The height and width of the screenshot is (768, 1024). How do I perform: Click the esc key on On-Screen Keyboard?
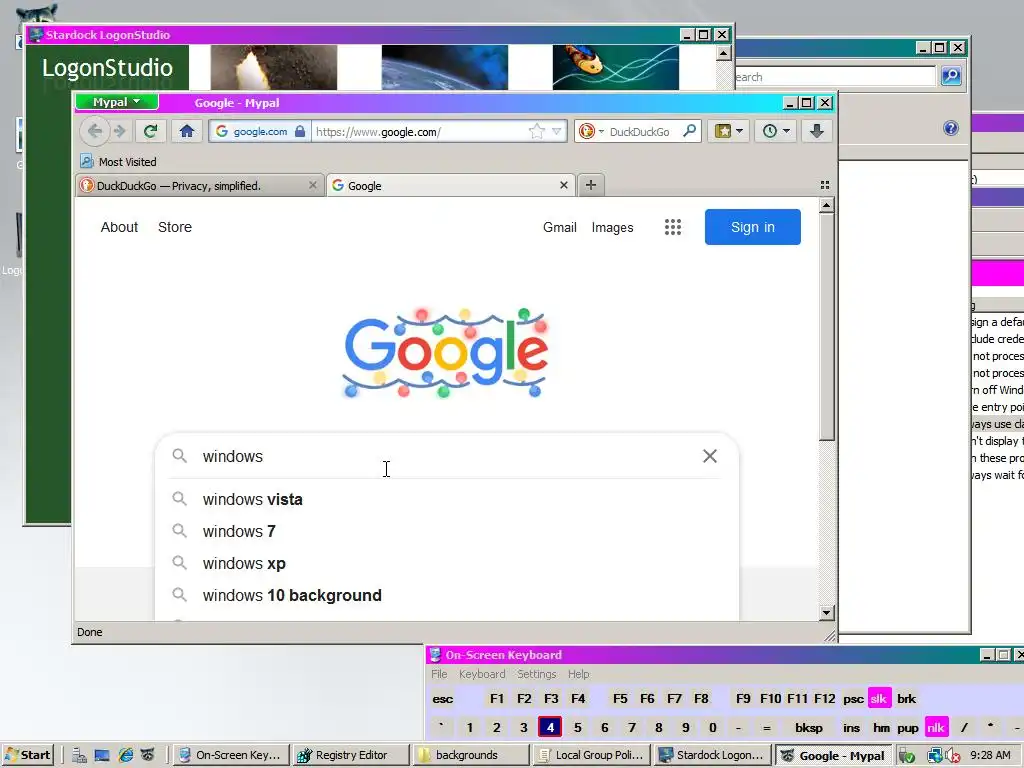pos(442,699)
